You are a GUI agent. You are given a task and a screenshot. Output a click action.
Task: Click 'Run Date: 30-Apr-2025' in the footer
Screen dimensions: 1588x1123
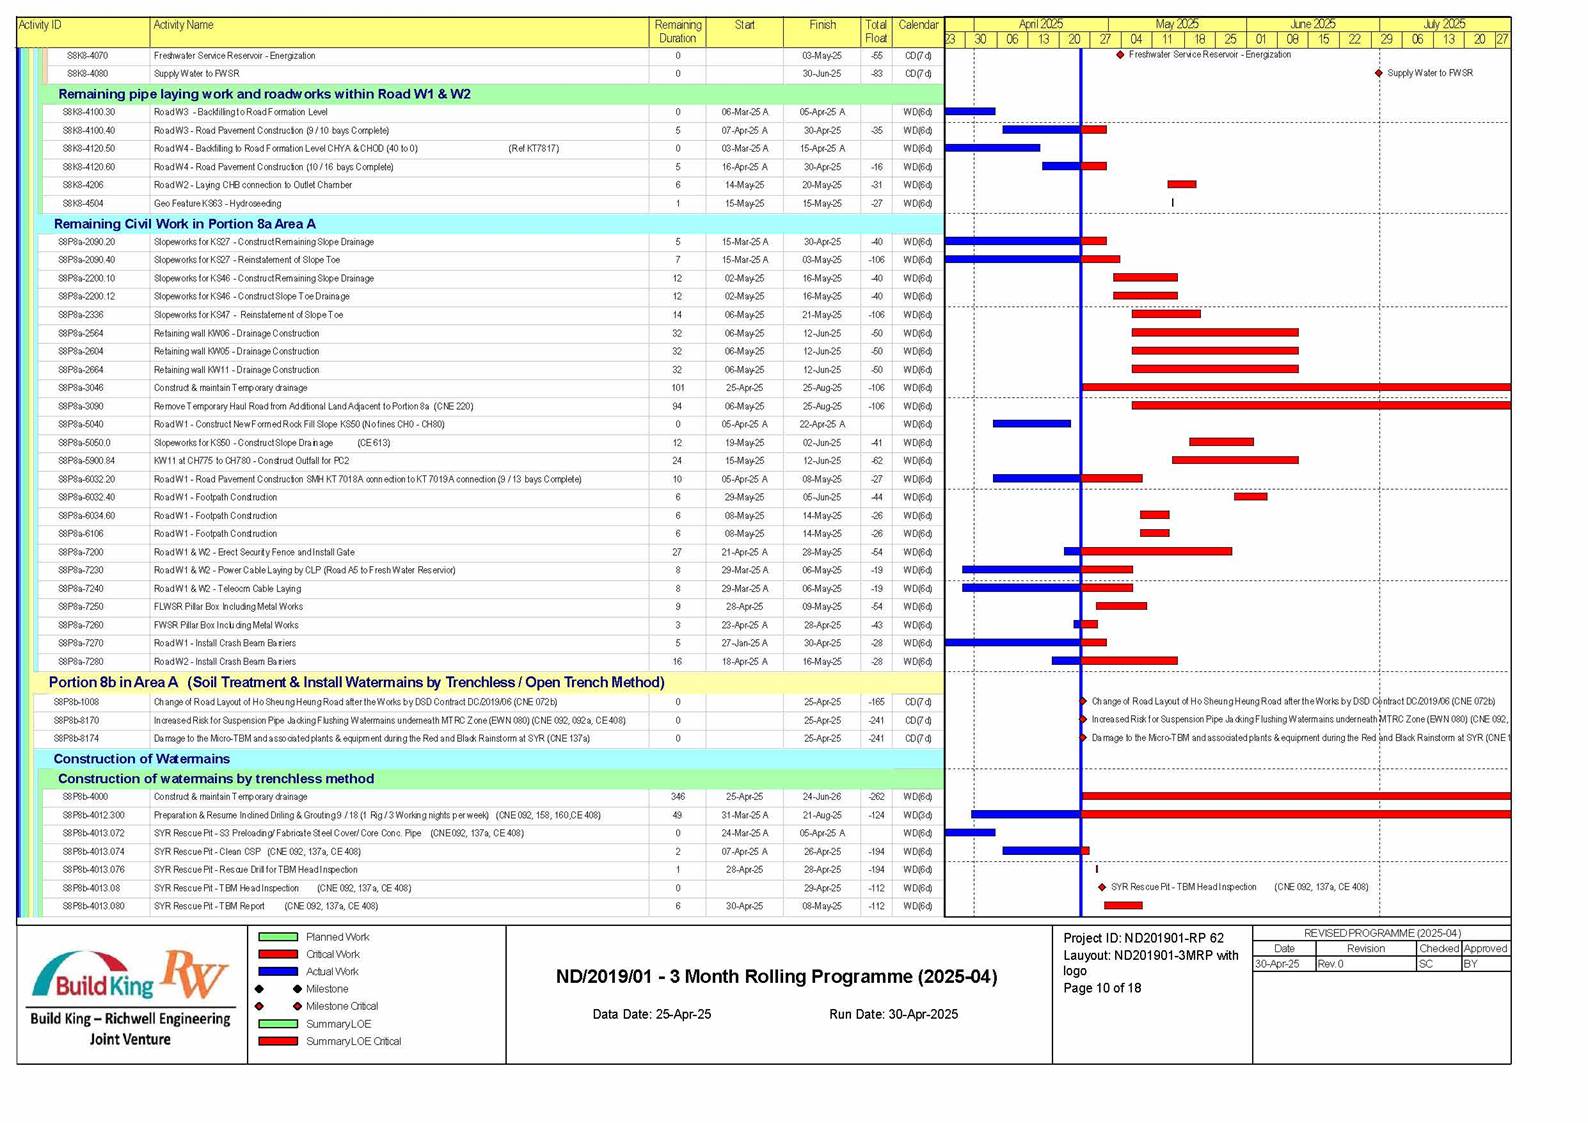(x=893, y=1014)
